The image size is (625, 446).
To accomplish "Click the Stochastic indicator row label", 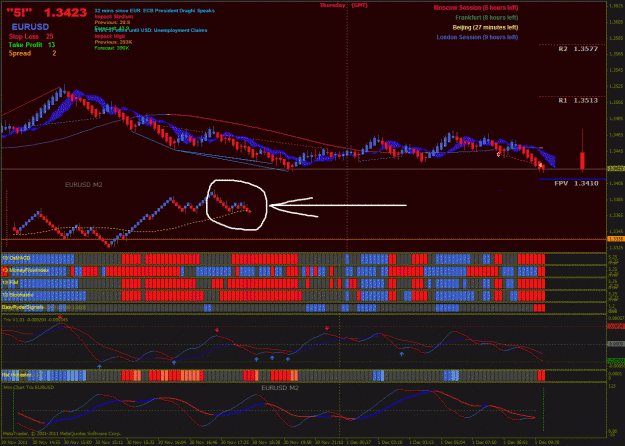I will 18,295.
